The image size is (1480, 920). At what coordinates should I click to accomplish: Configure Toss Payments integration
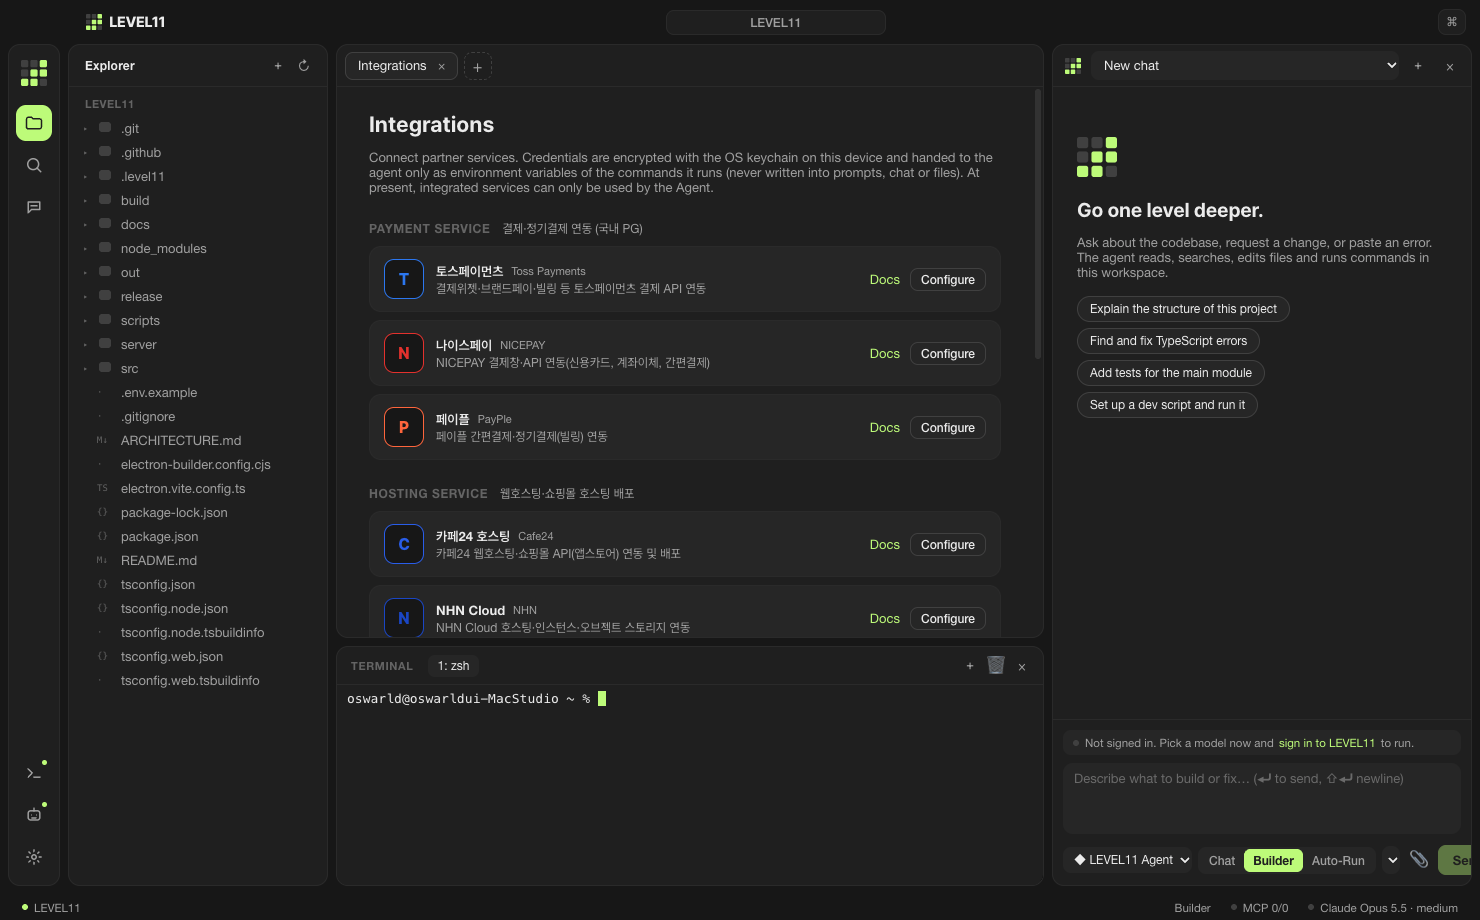tap(948, 280)
